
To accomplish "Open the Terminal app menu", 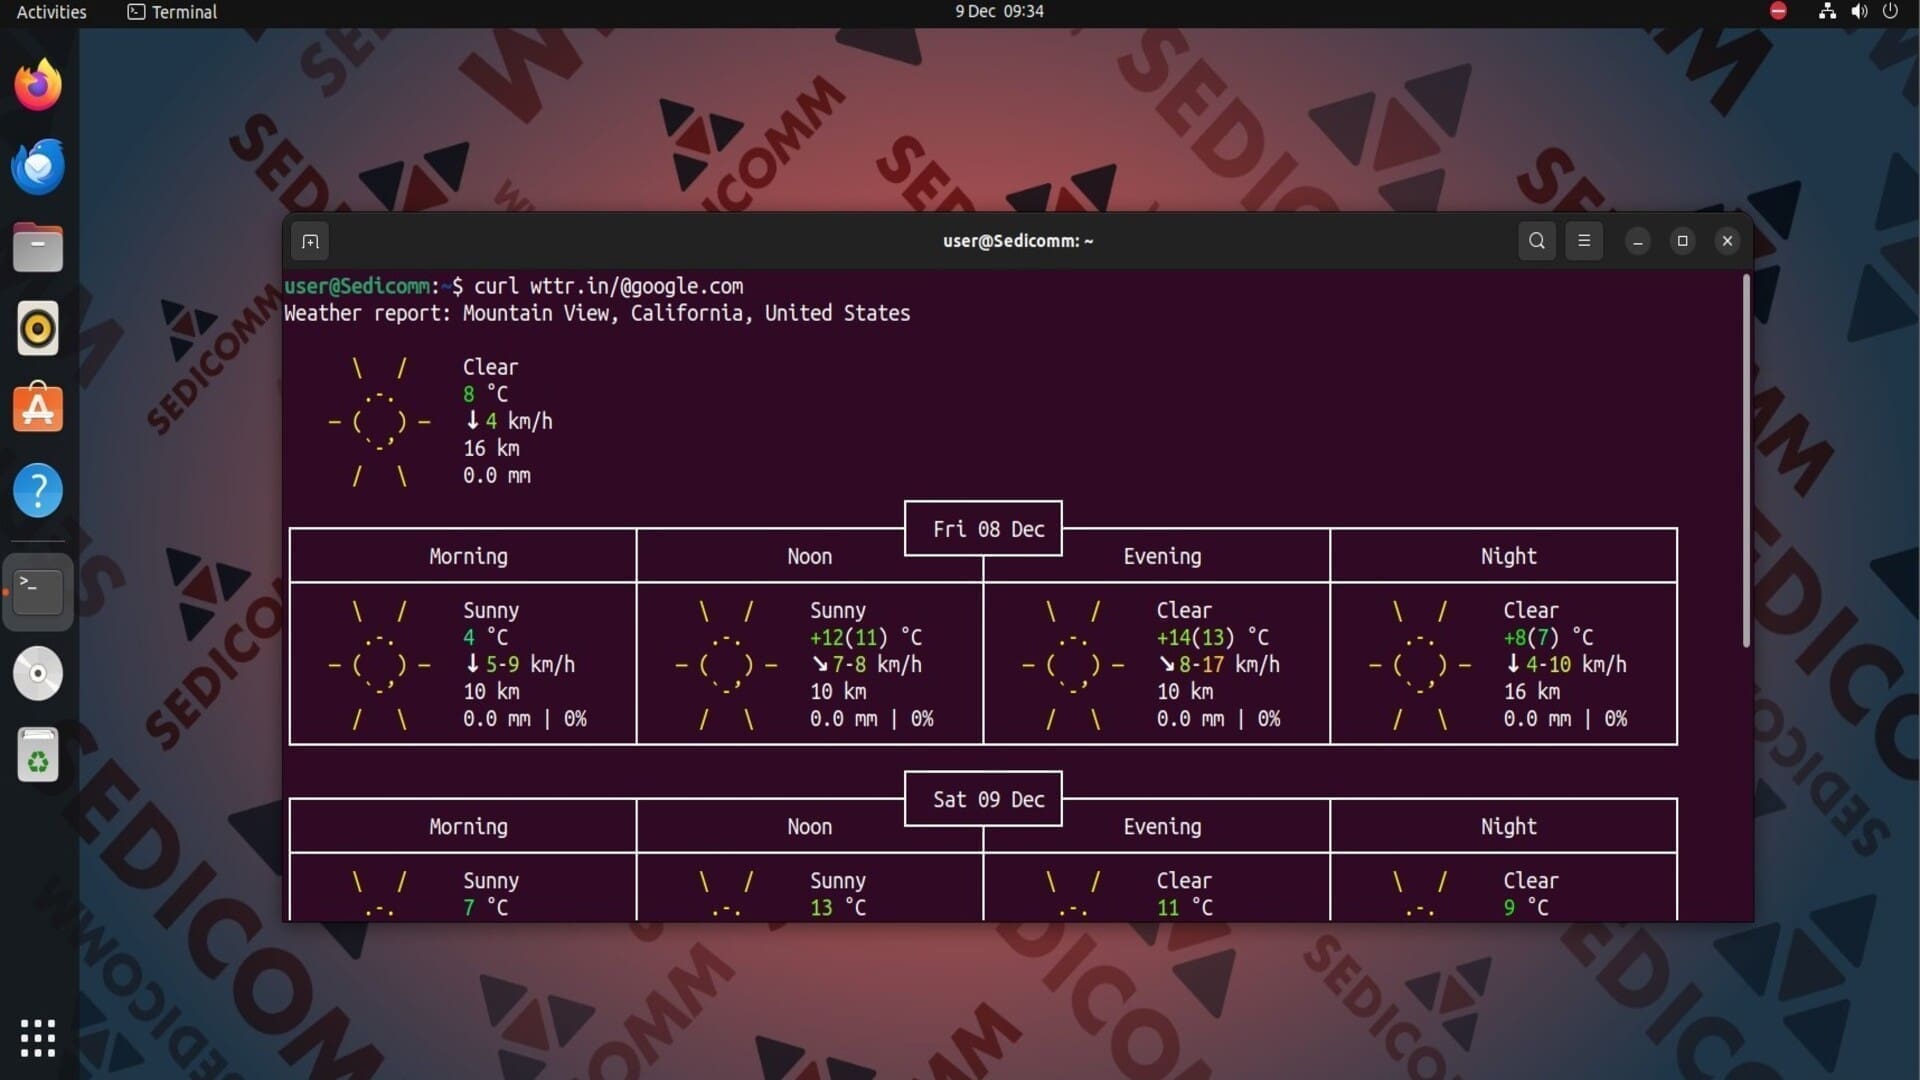I will click(172, 12).
